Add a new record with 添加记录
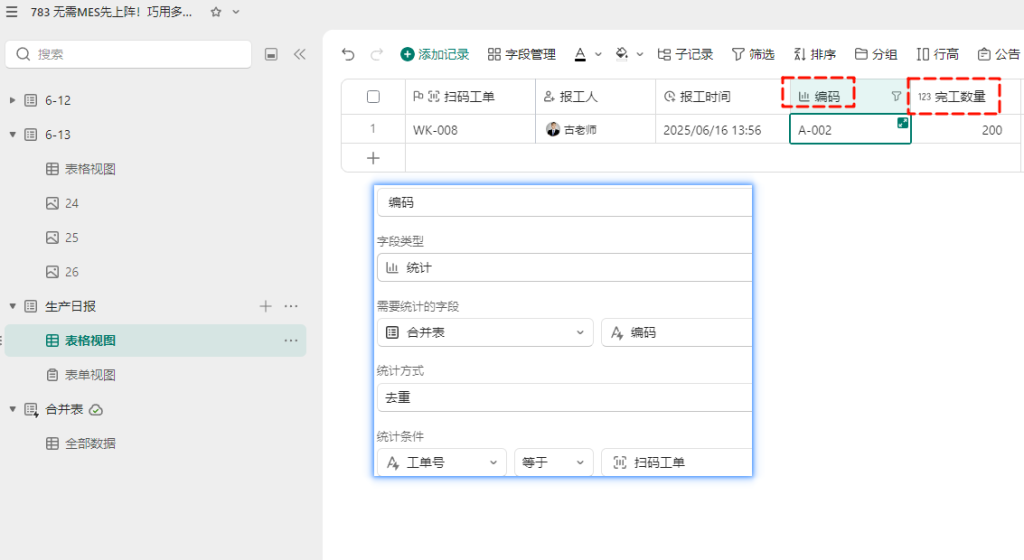 tap(435, 54)
